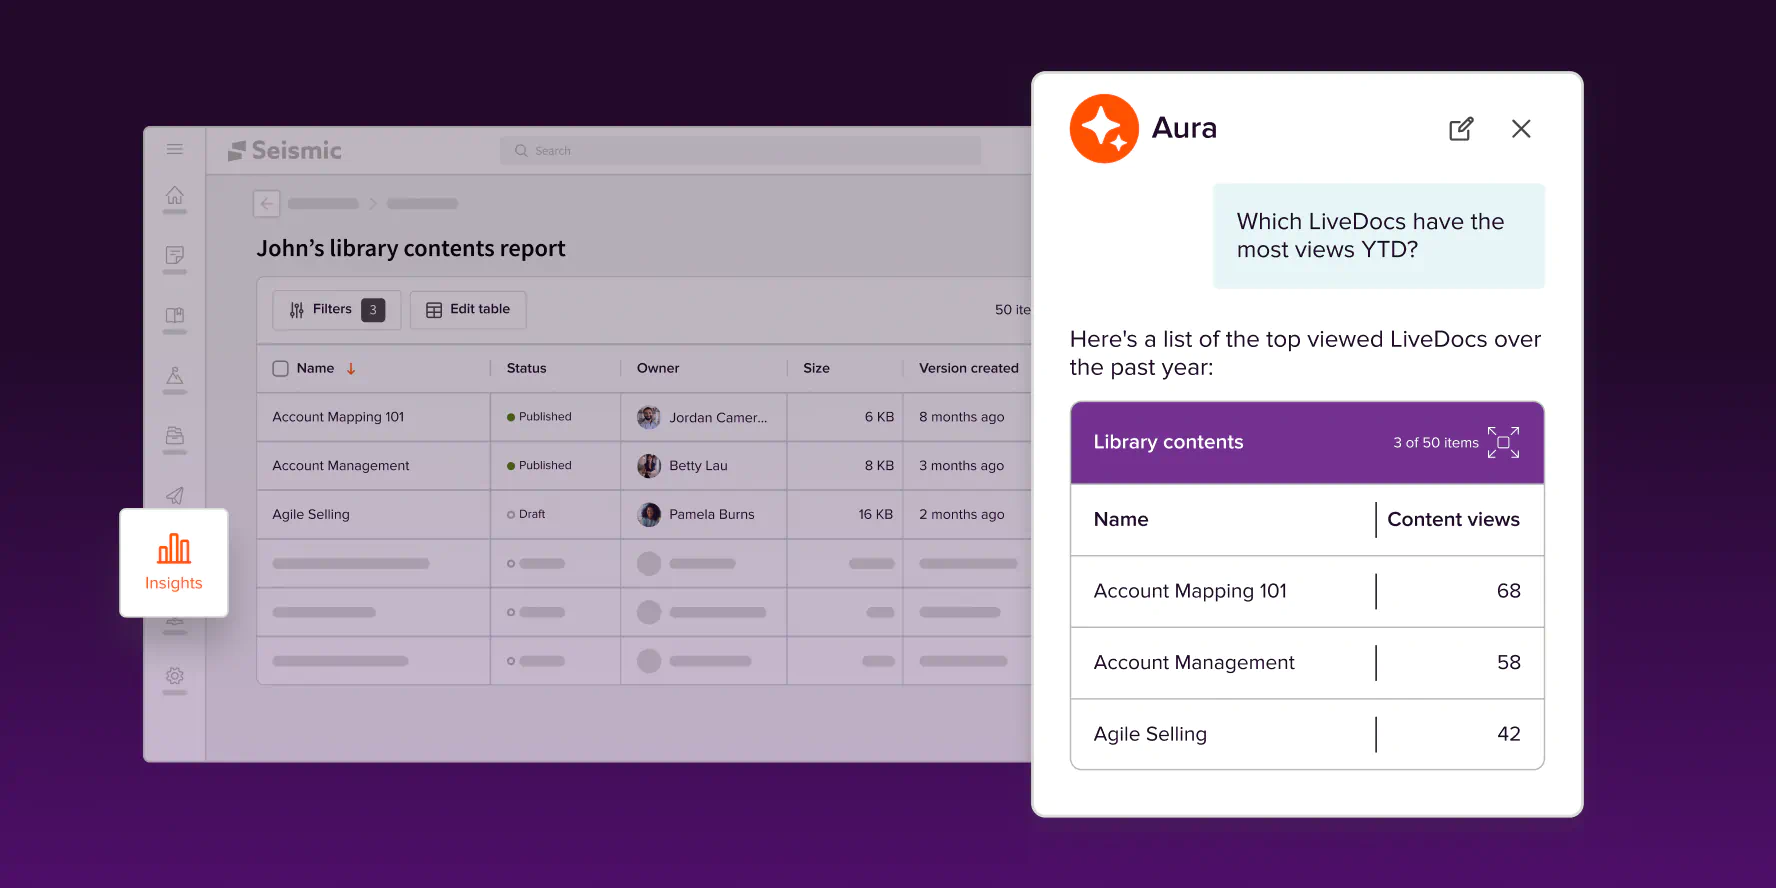Sort by Name using the orange arrow
This screenshot has width=1776, height=888.
click(x=351, y=369)
